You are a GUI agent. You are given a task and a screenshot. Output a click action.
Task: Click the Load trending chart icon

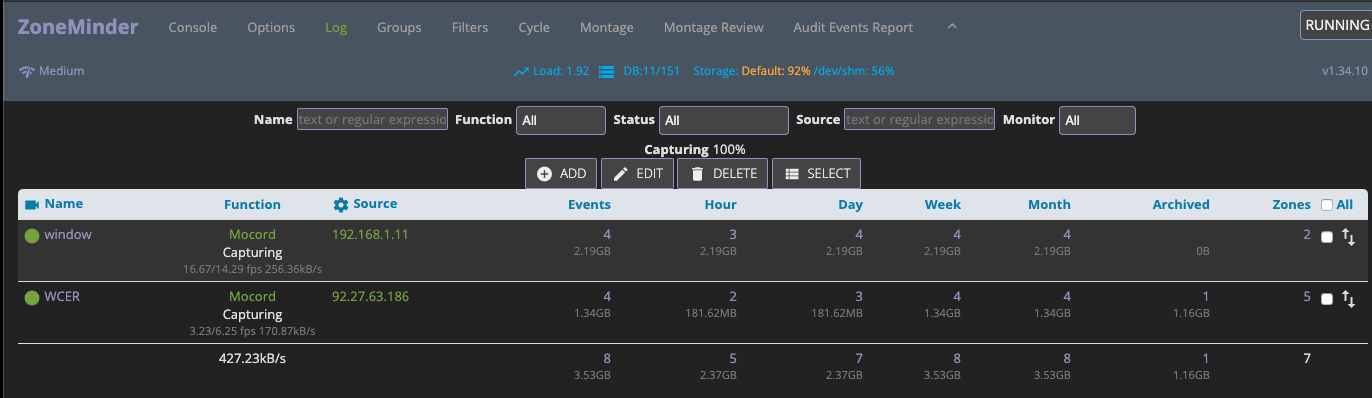coord(521,72)
